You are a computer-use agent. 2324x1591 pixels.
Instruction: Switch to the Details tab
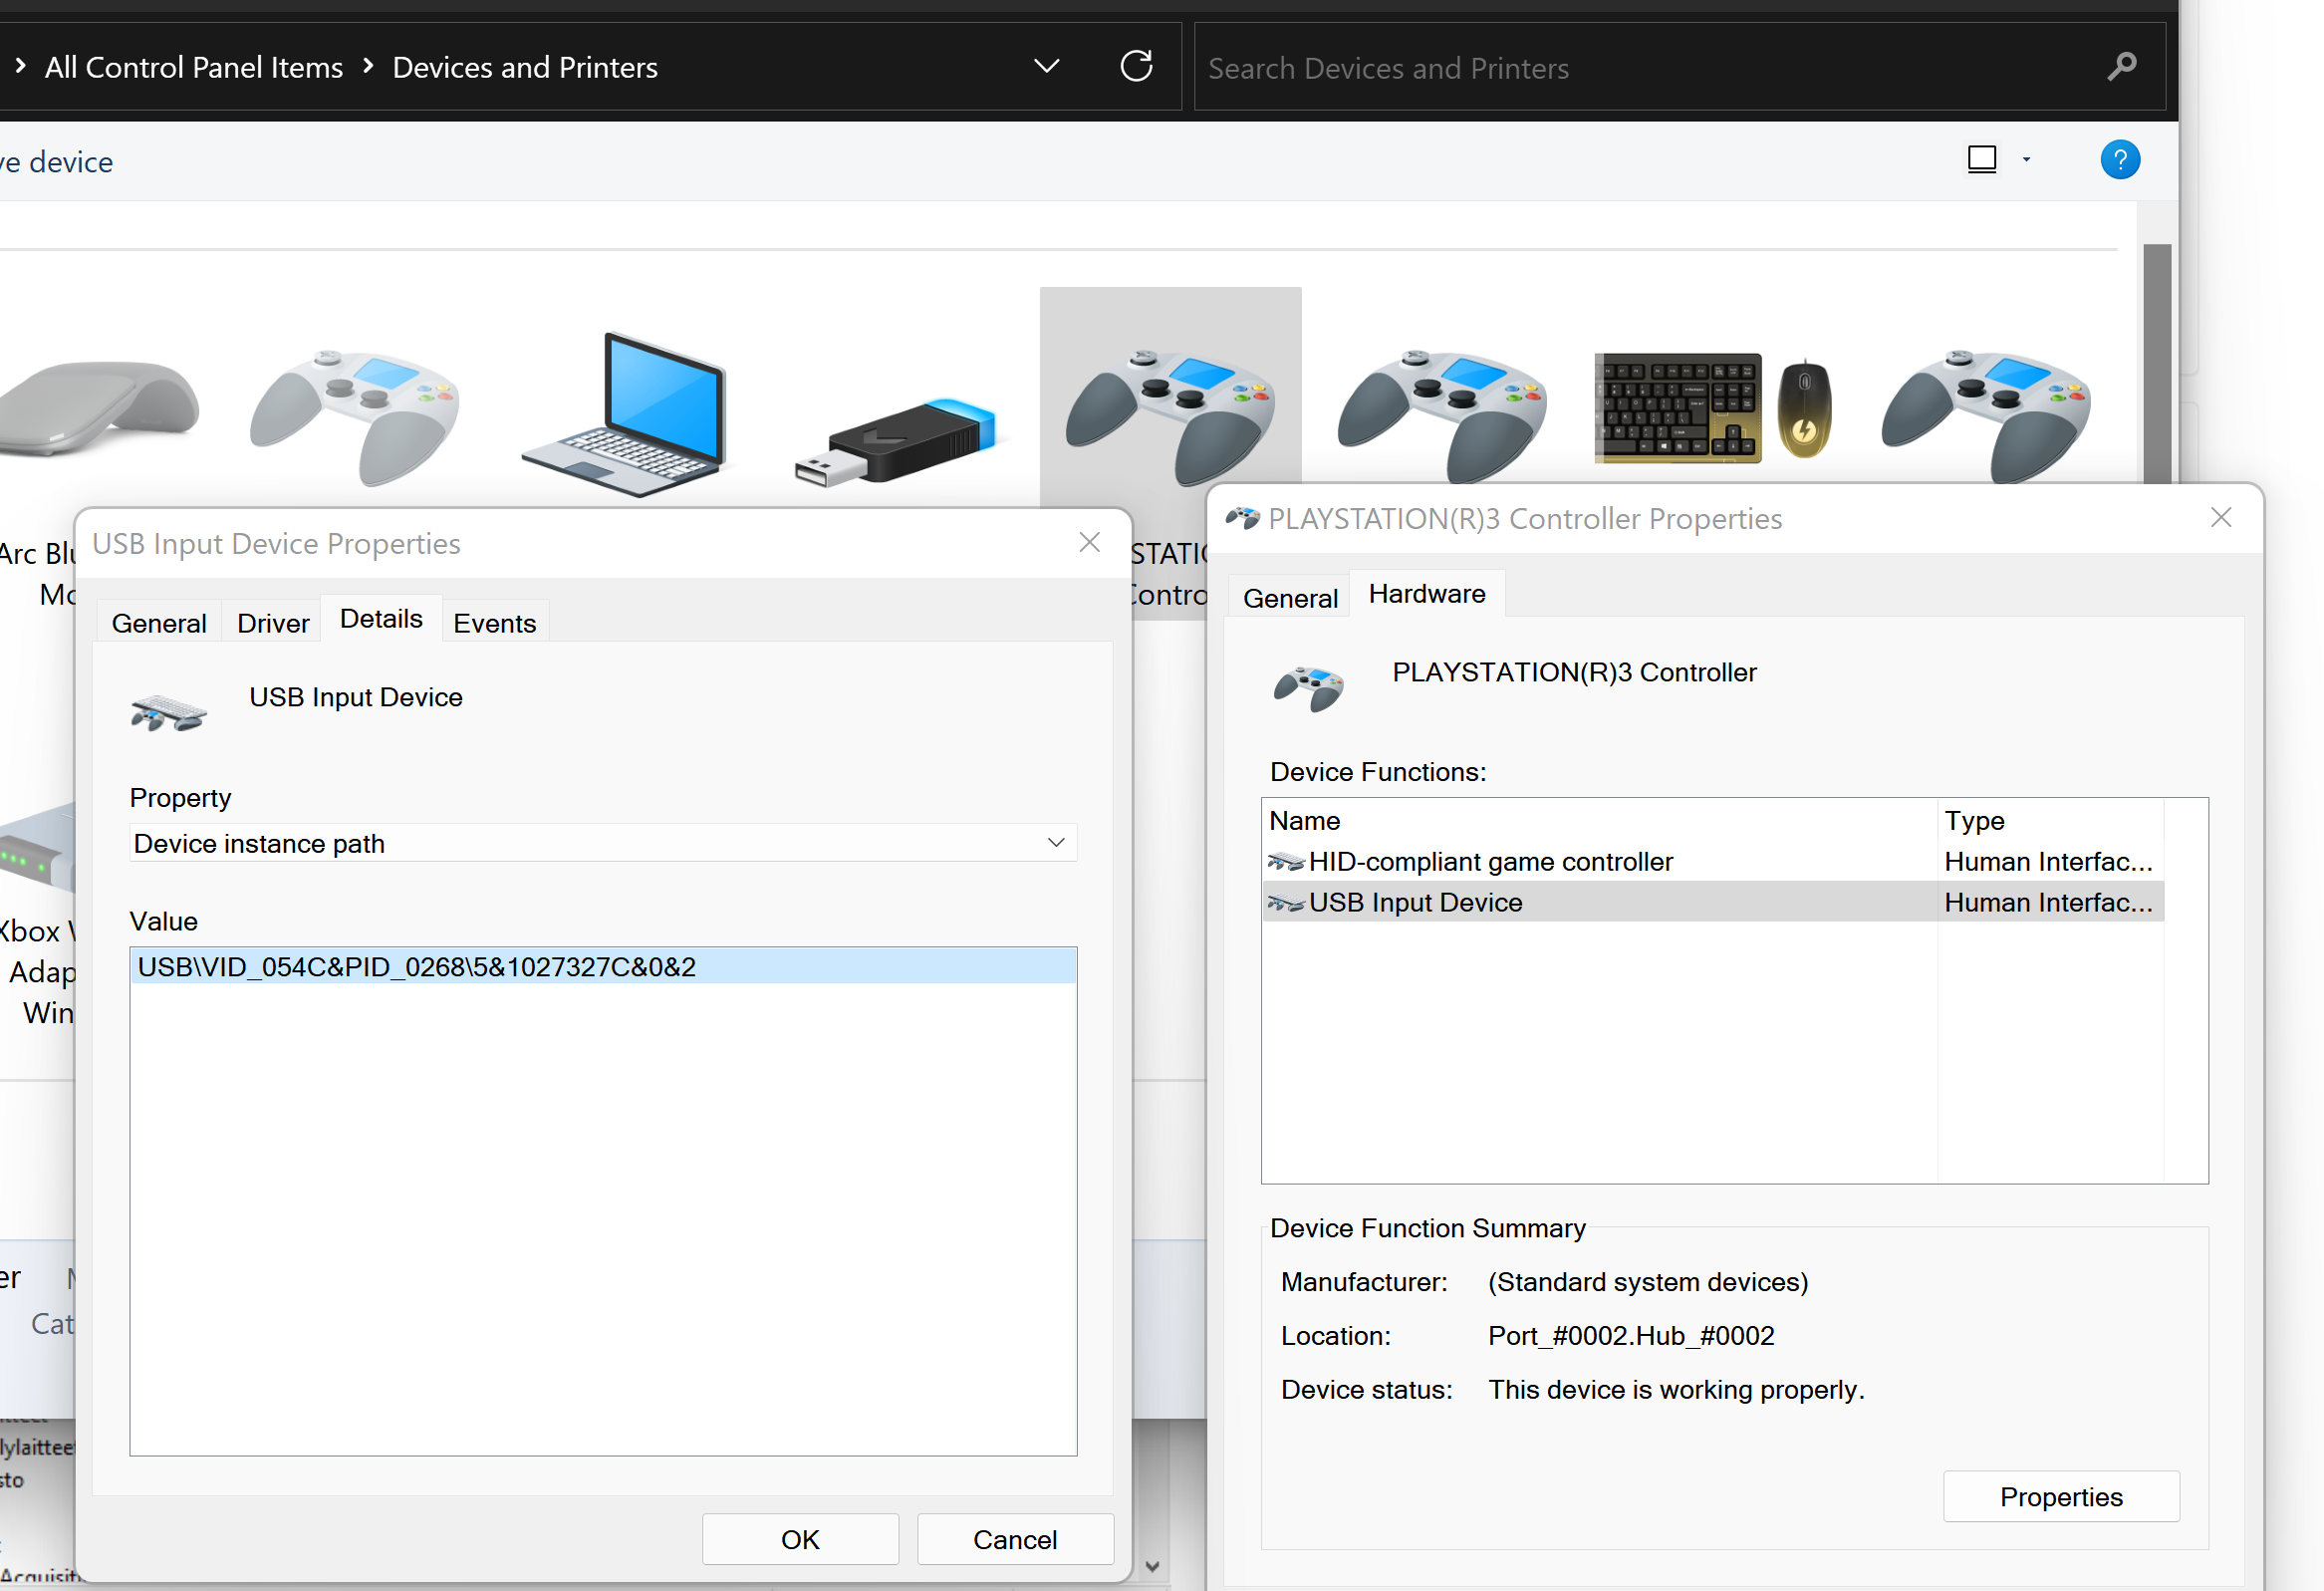[381, 619]
